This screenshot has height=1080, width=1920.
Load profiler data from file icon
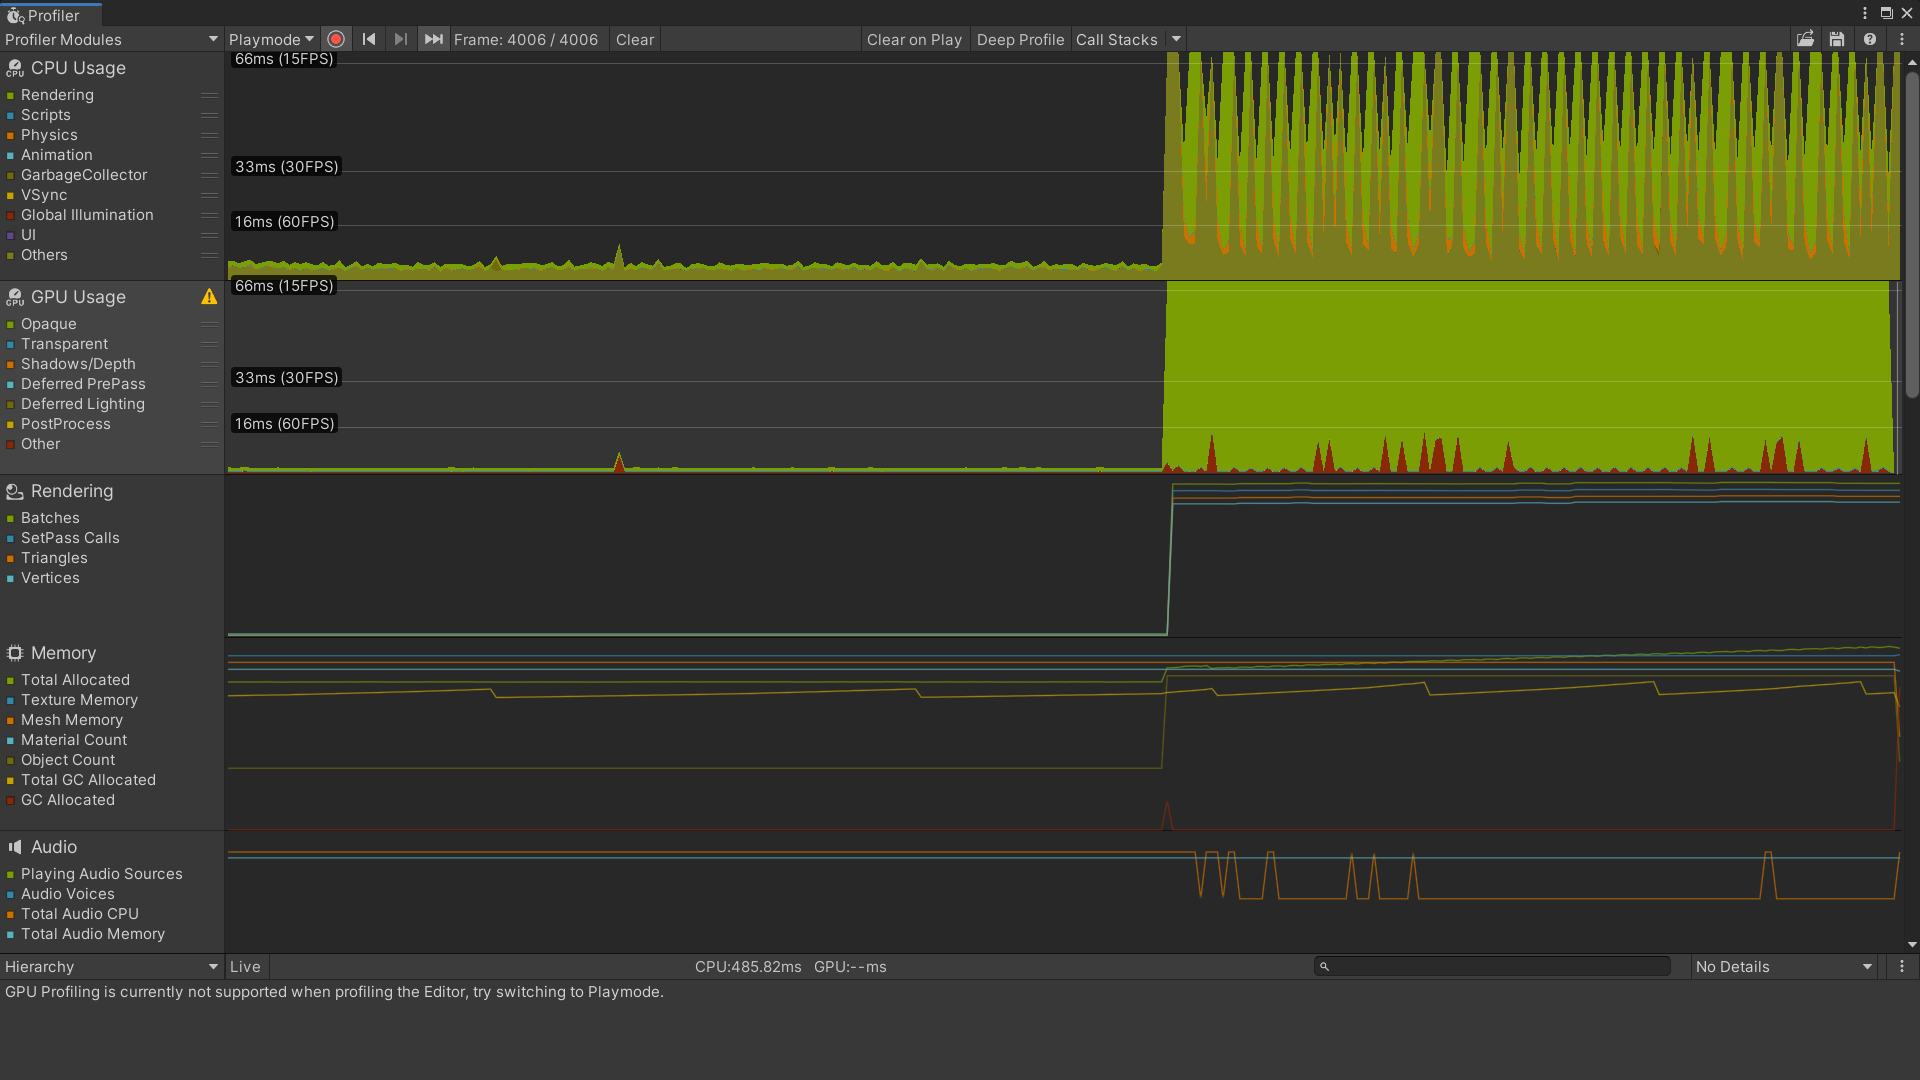1805,39
